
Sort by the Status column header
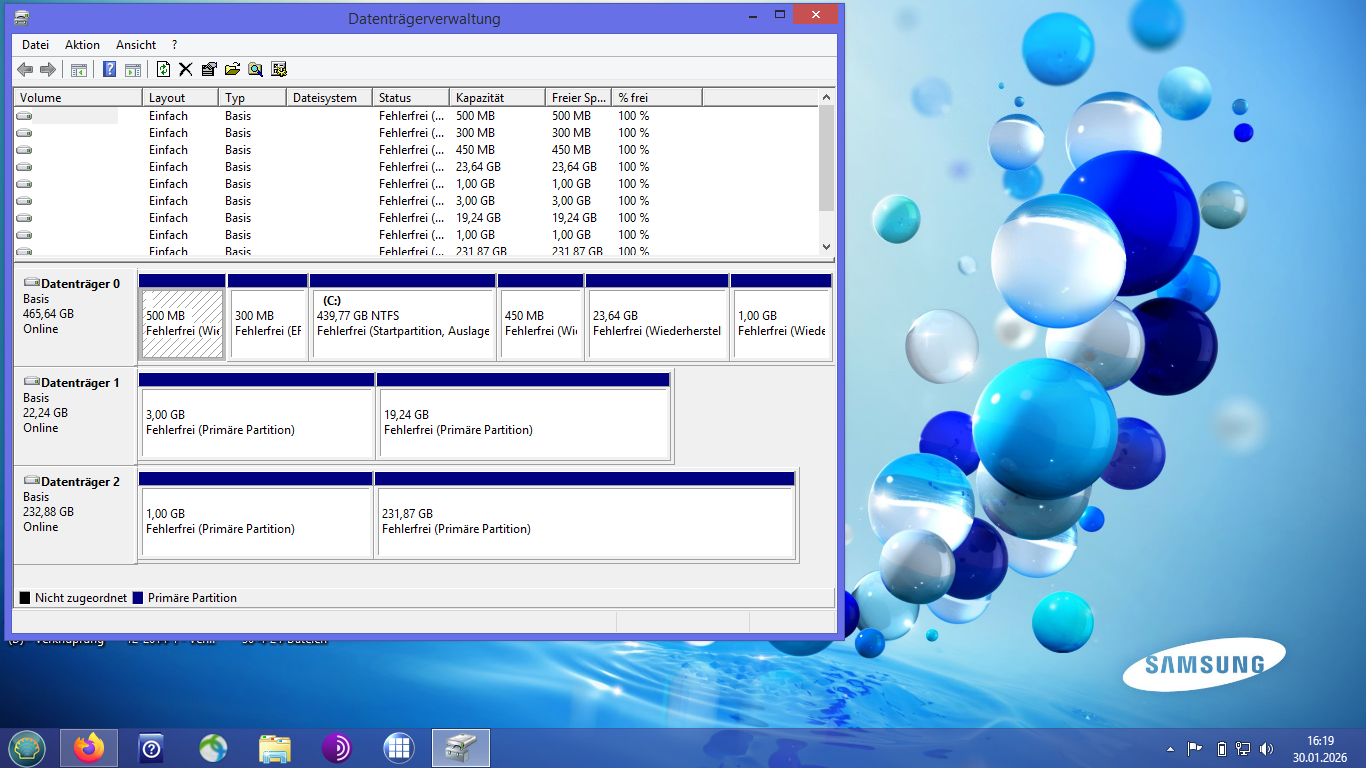(x=411, y=98)
